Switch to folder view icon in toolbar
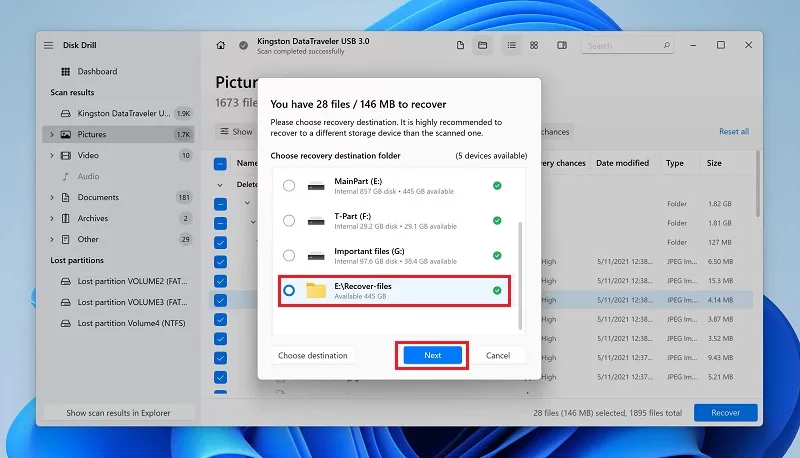Screen dimensions: 800x458 482,45
